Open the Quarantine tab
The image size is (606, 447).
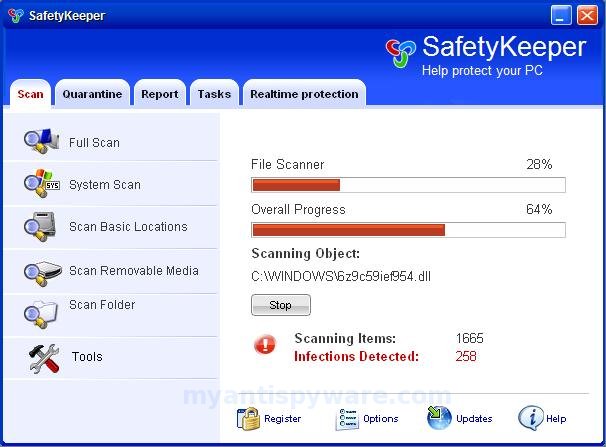92,94
